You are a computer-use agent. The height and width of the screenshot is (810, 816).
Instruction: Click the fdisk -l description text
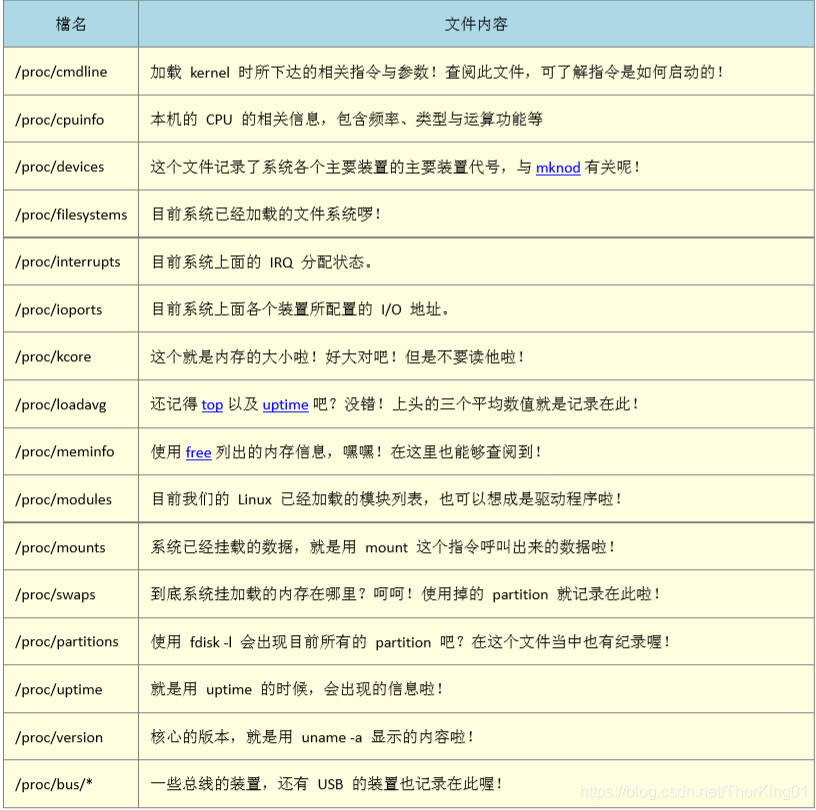pyautogui.click(x=410, y=642)
